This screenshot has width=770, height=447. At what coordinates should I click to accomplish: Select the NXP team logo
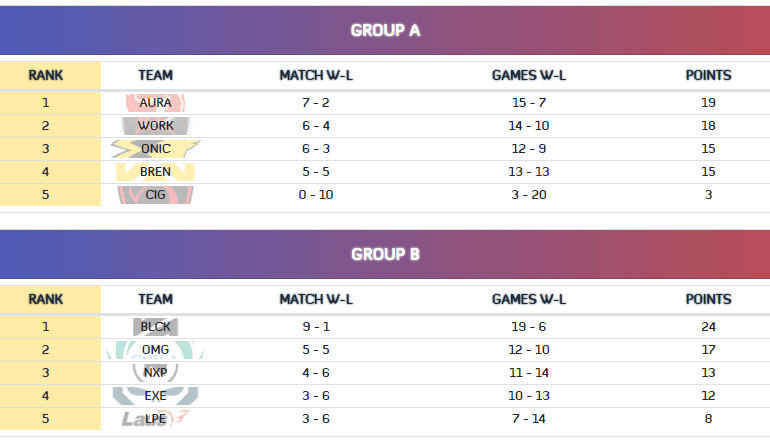(x=155, y=373)
